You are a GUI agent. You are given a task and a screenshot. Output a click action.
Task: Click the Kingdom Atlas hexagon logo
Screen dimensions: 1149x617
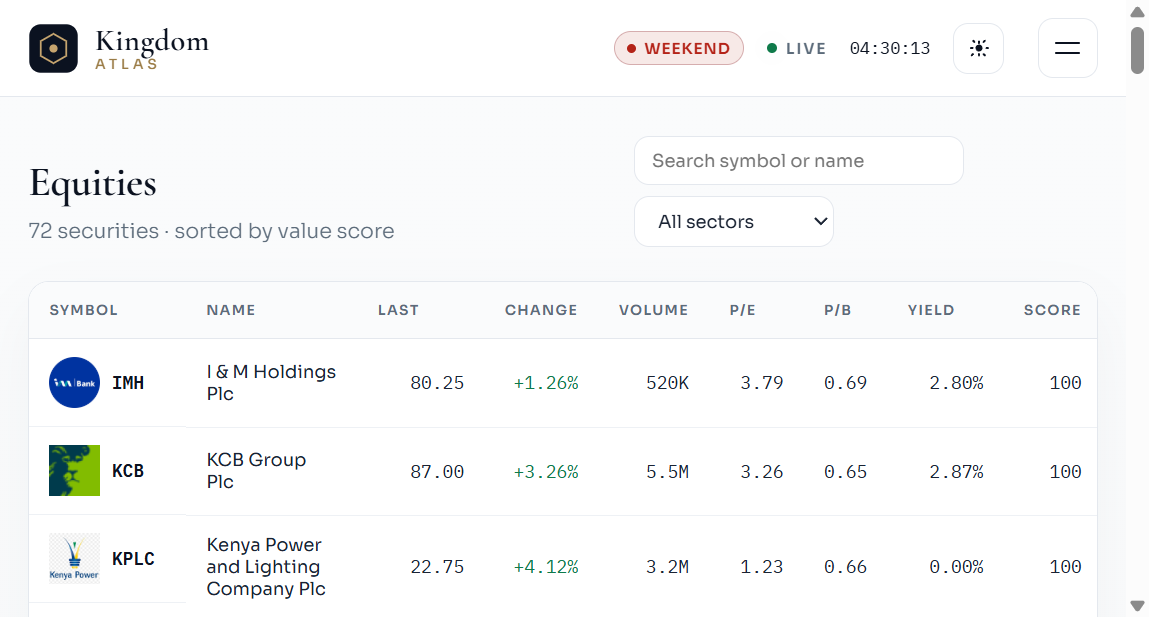click(x=53, y=48)
